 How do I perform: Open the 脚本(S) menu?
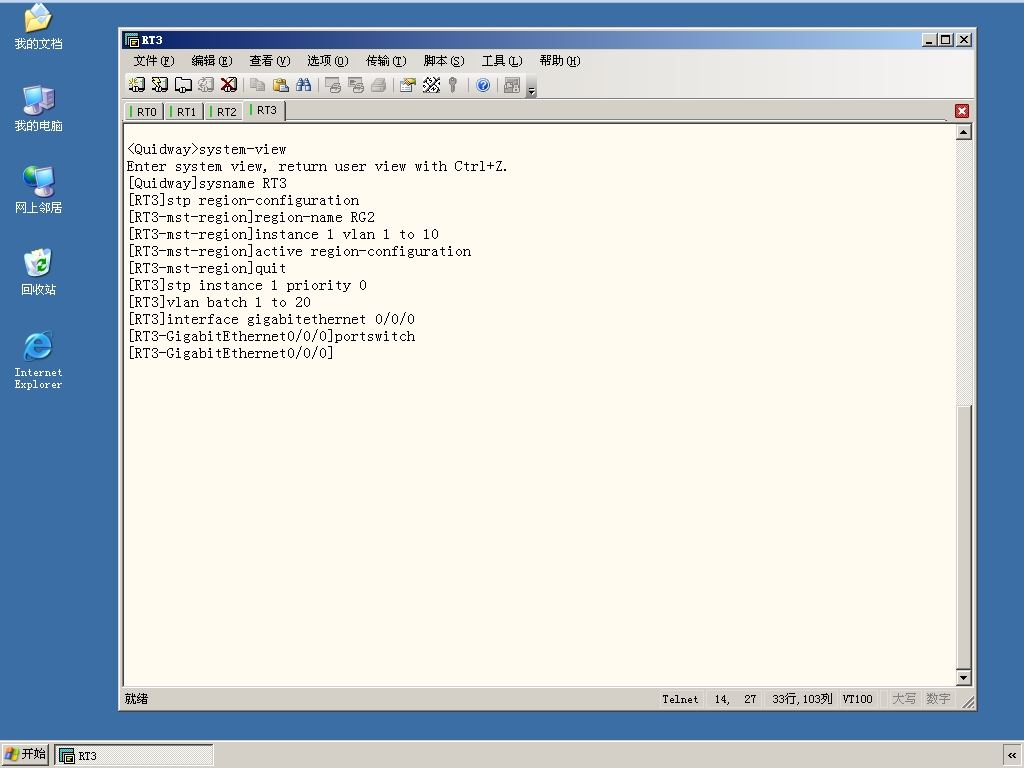(444, 61)
